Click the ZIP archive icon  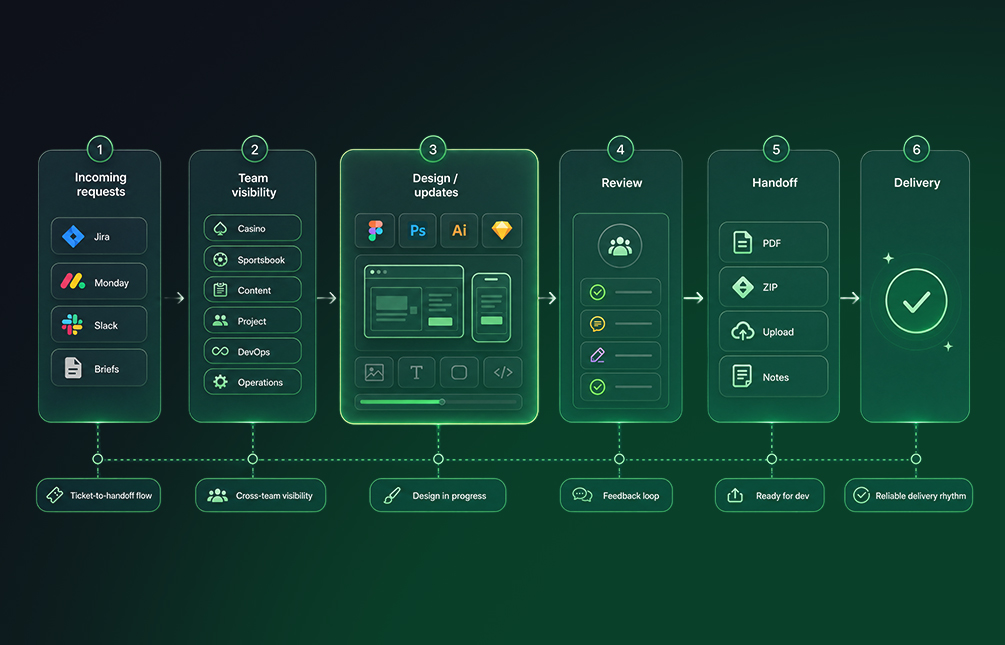click(742, 287)
